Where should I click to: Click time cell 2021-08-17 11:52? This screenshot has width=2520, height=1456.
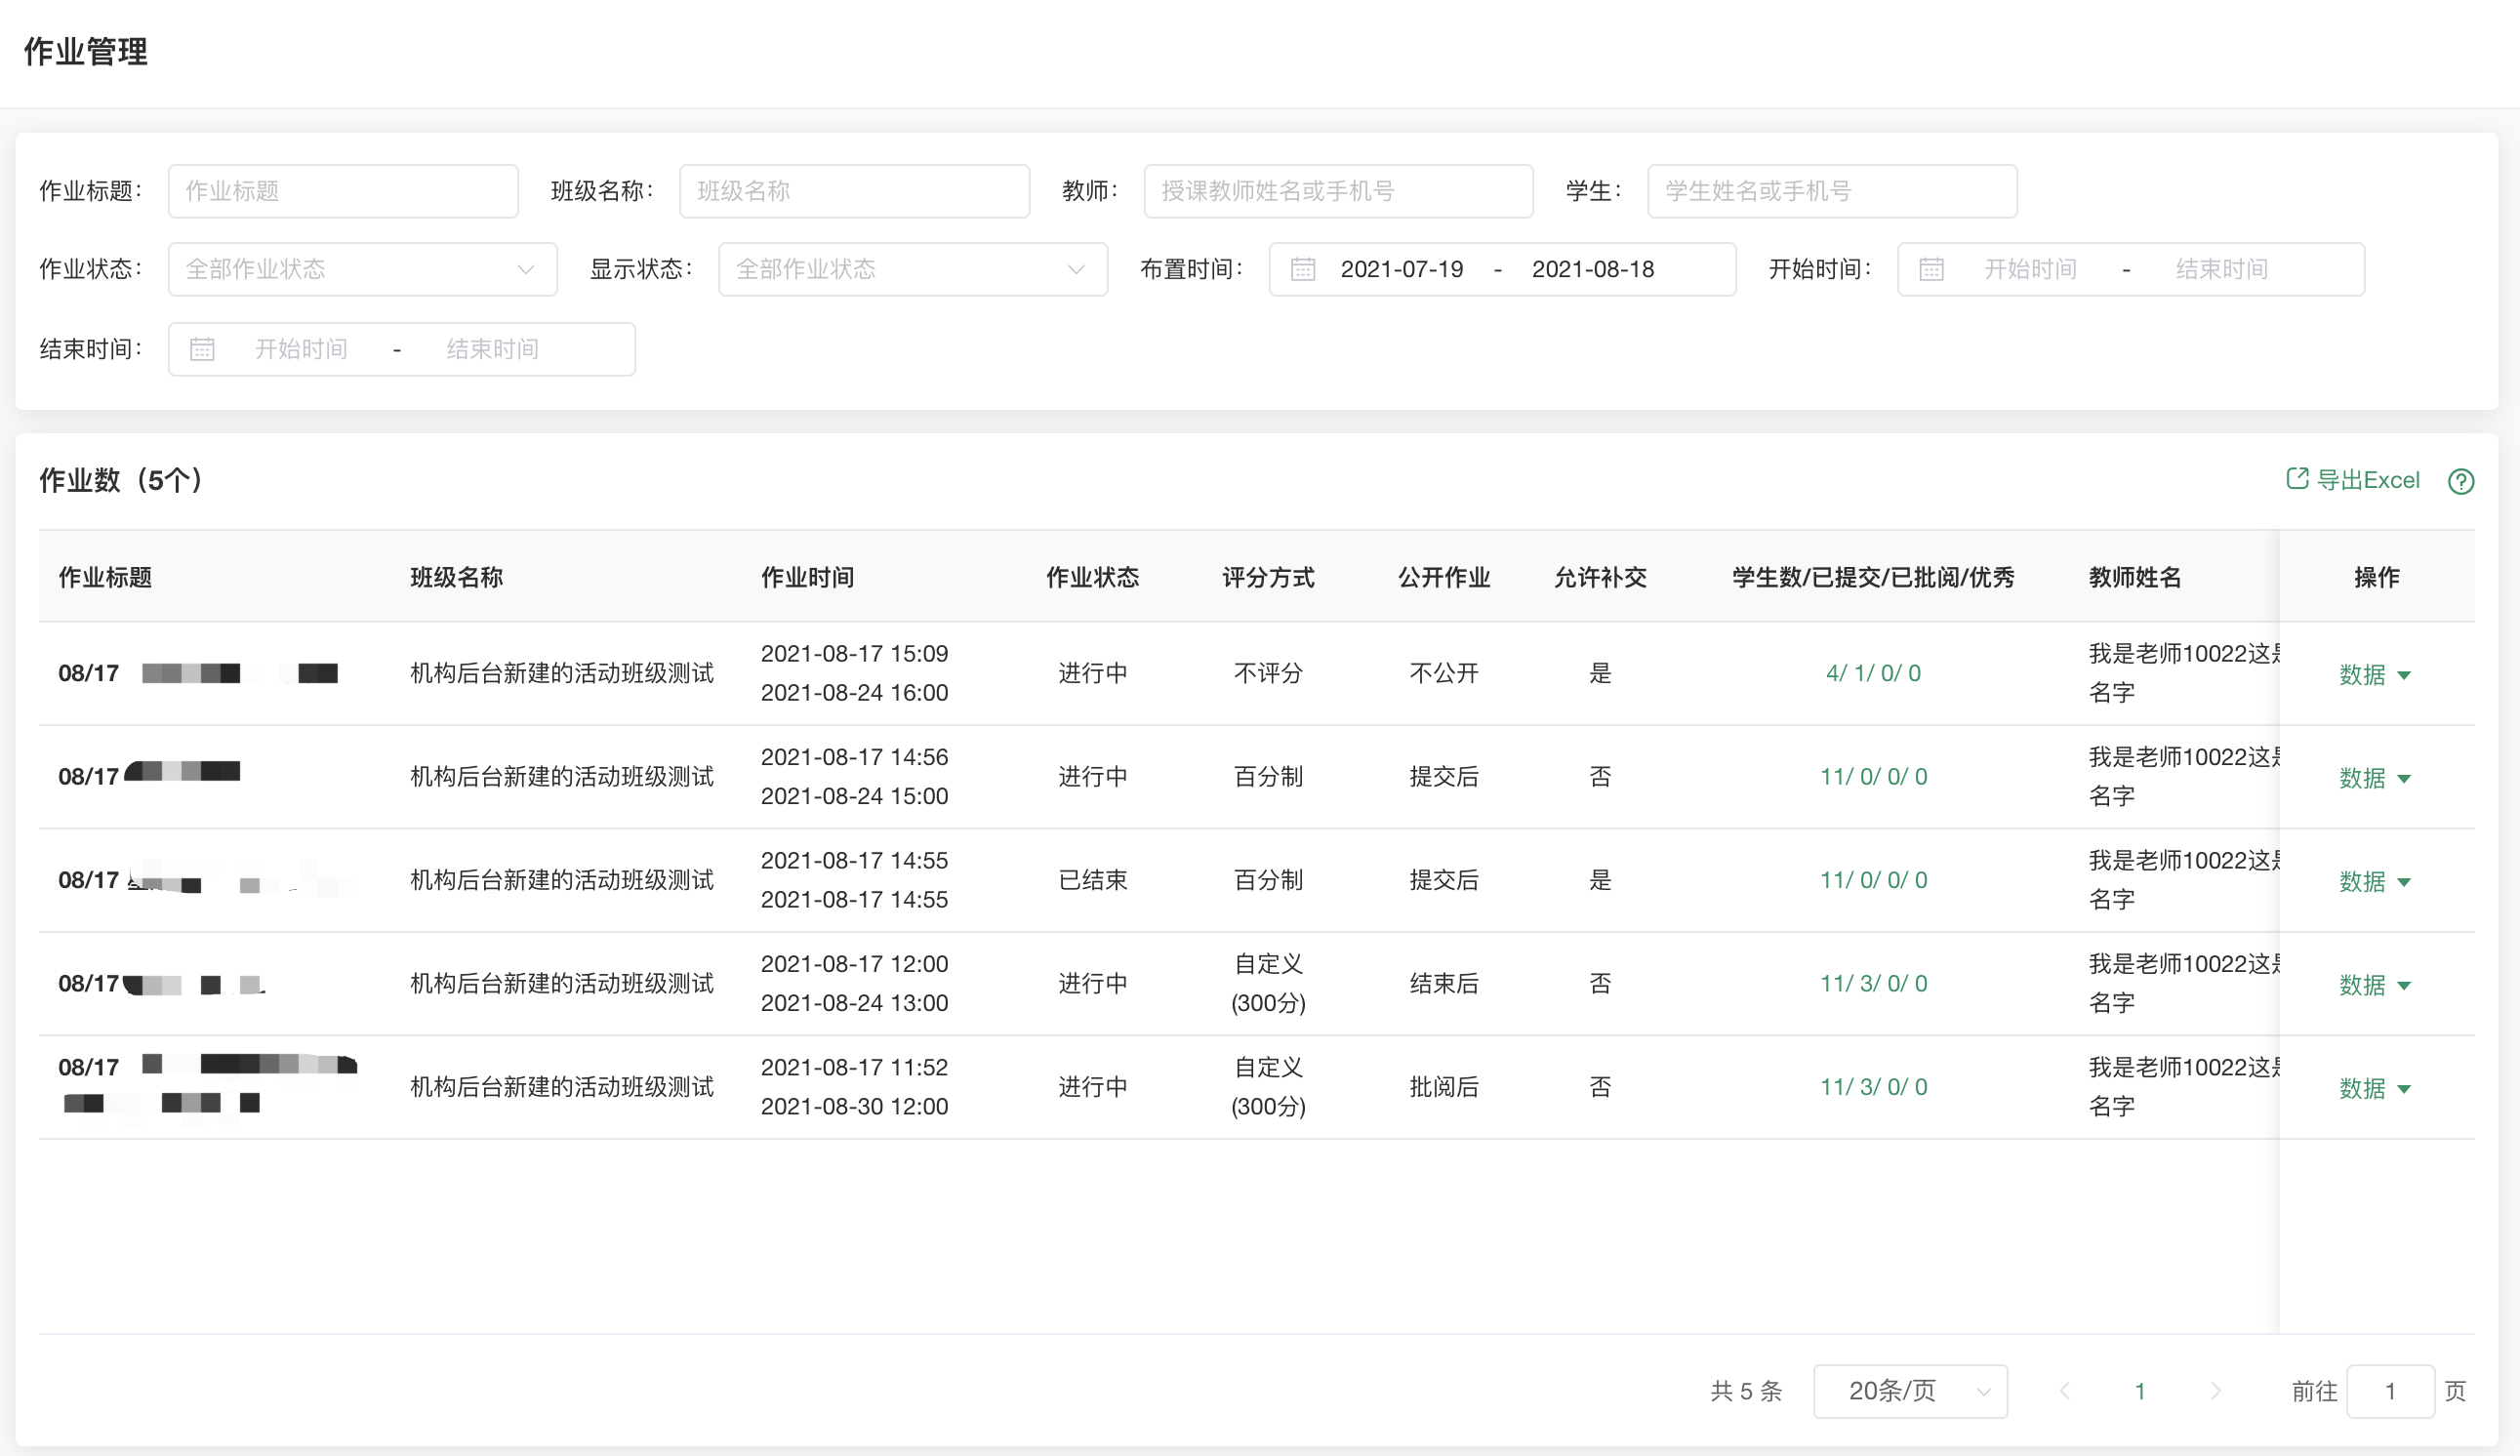[854, 1067]
